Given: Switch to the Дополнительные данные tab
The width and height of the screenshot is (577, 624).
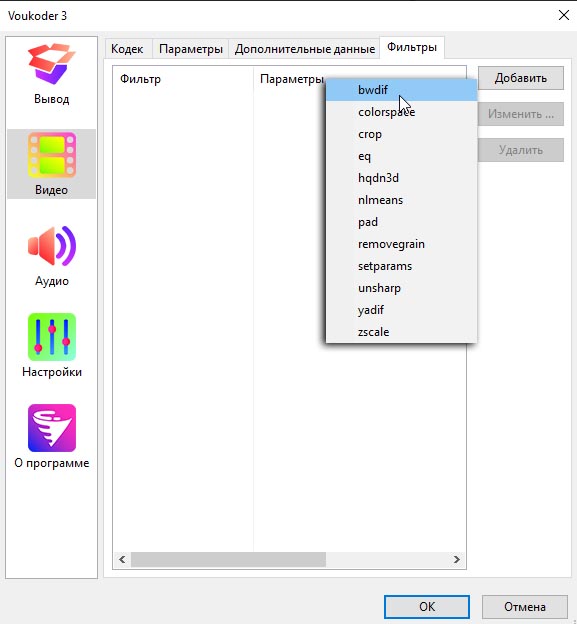Looking at the screenshot, I should click(304, 49).
